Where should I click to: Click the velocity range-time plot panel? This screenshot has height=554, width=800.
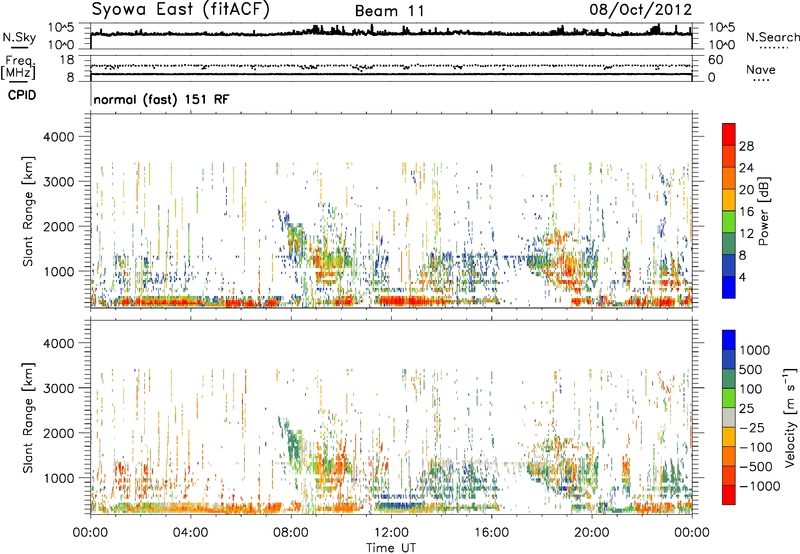click(x=391, y=417)
